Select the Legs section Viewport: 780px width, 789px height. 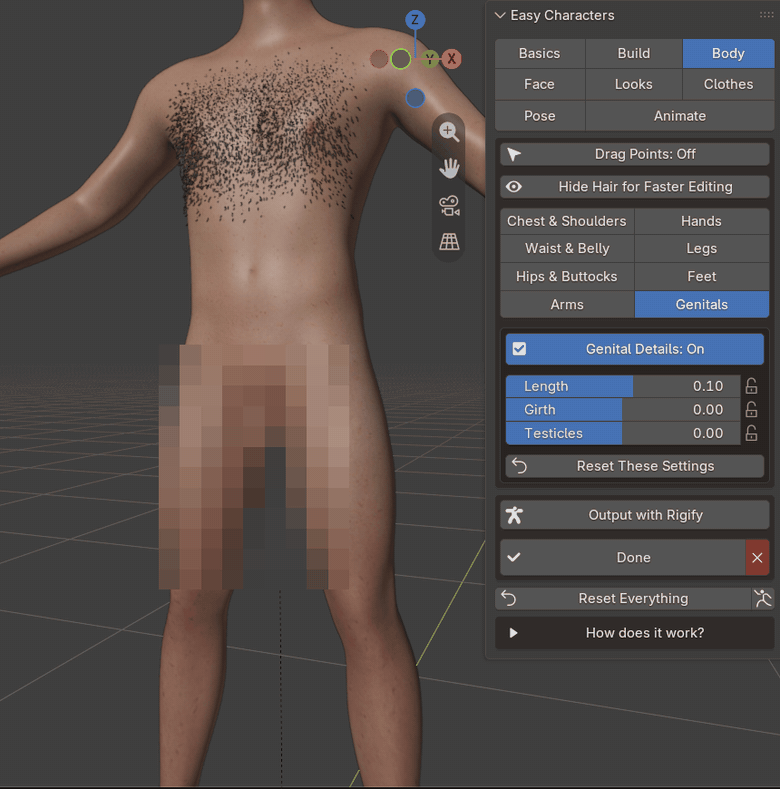coord(701,249)
